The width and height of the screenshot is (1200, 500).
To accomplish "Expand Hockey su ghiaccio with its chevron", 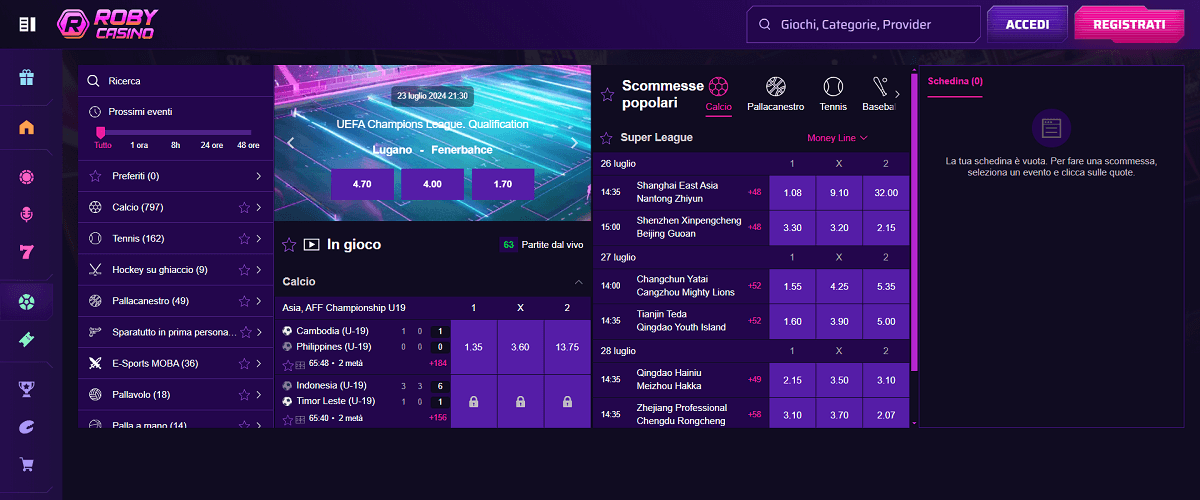I will [259, 269].
